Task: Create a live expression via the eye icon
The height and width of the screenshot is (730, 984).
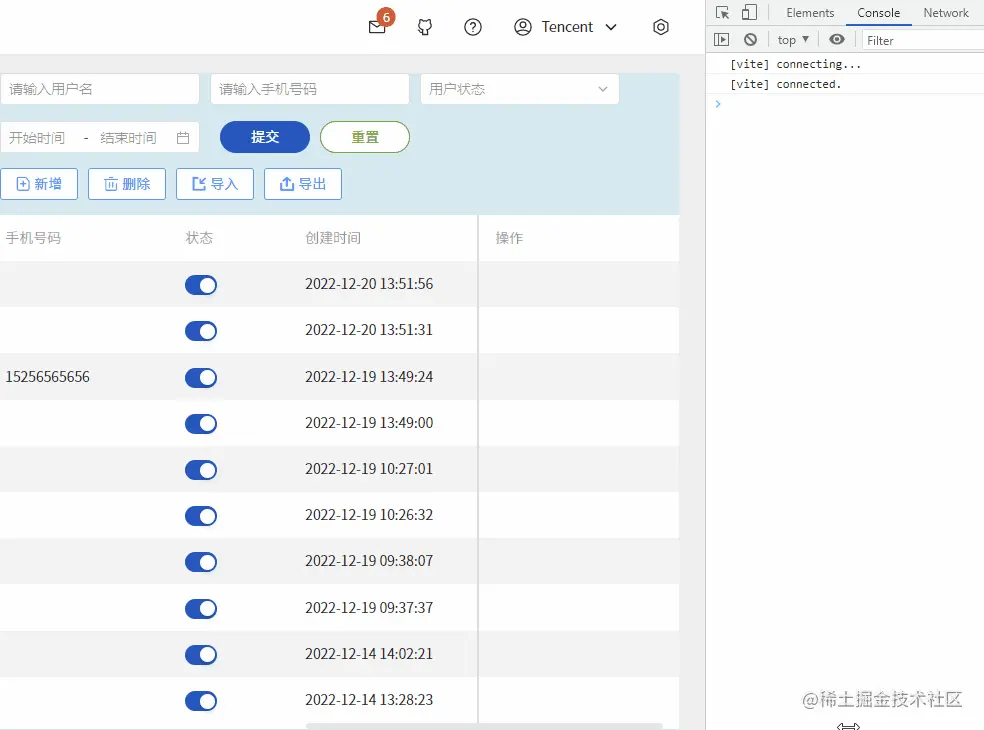Action: pyautogui.click(x=836, y=39)
